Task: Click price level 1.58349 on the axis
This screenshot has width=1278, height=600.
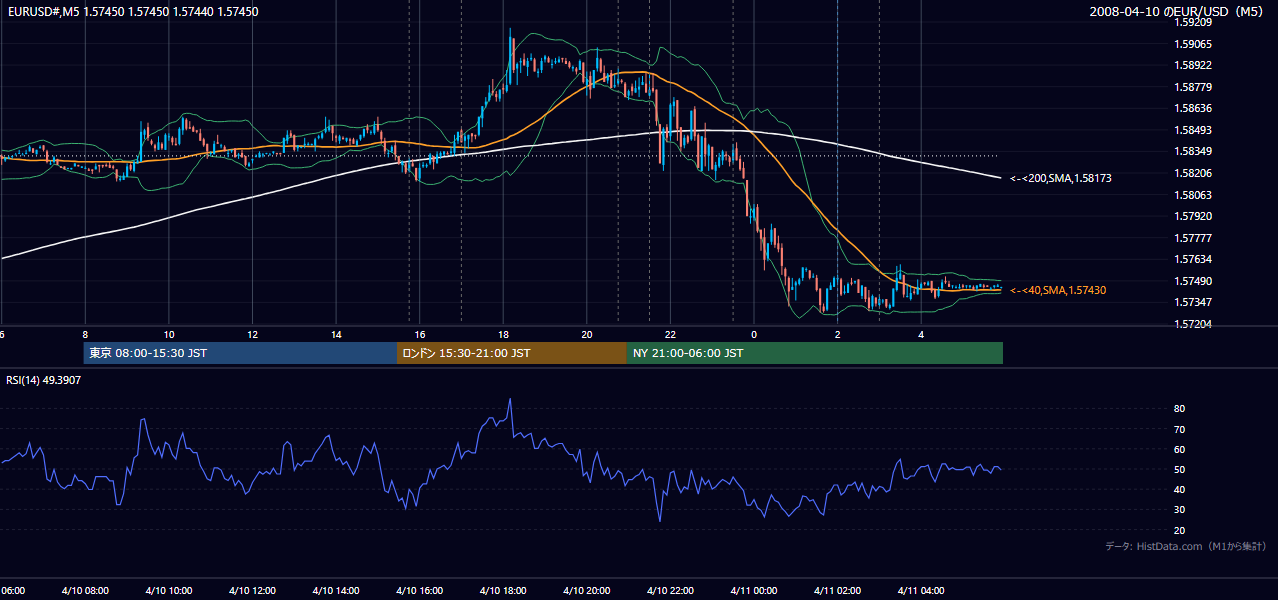Action: coord(1192,151)
